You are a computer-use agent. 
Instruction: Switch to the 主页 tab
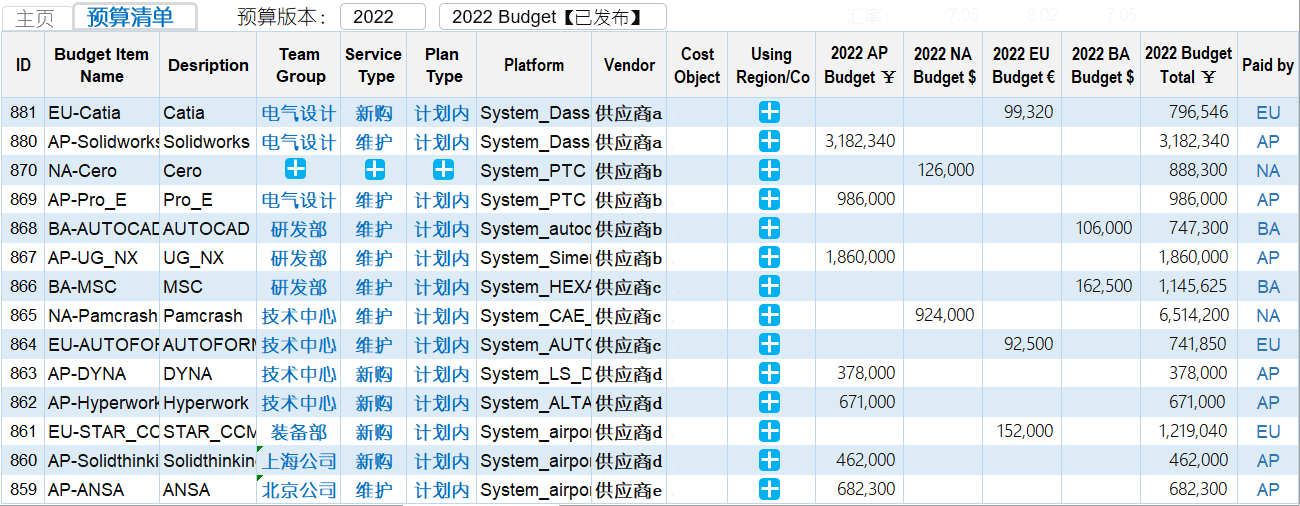click(36, 18)
